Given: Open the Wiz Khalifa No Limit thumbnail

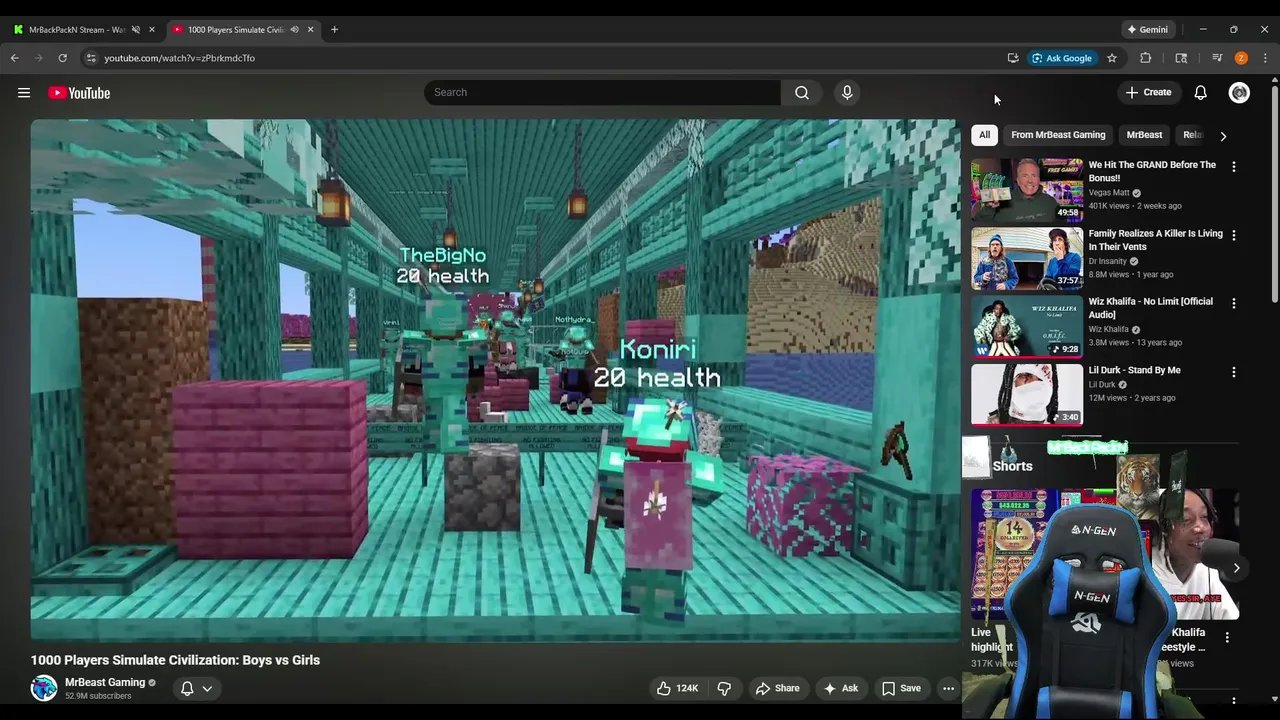Looking at the screenshot, I should (x=1027, y=326).
